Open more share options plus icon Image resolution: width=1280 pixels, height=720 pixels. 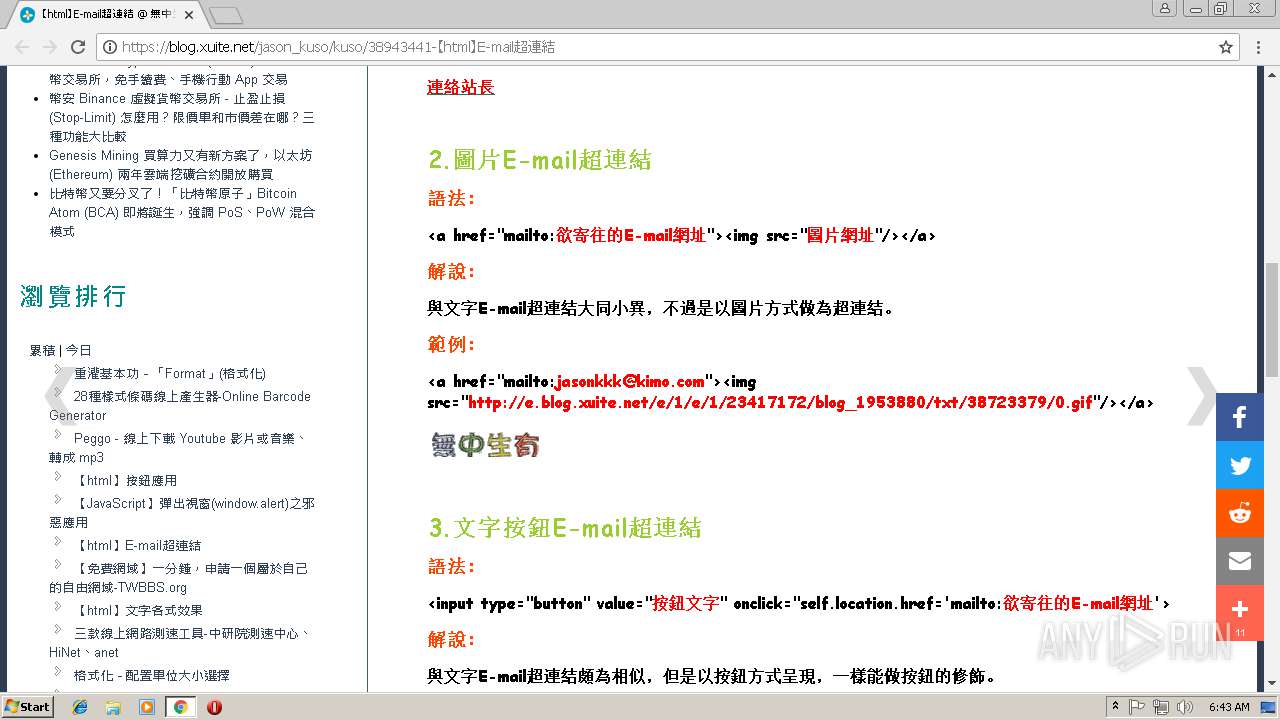(x=1240, y=613)
